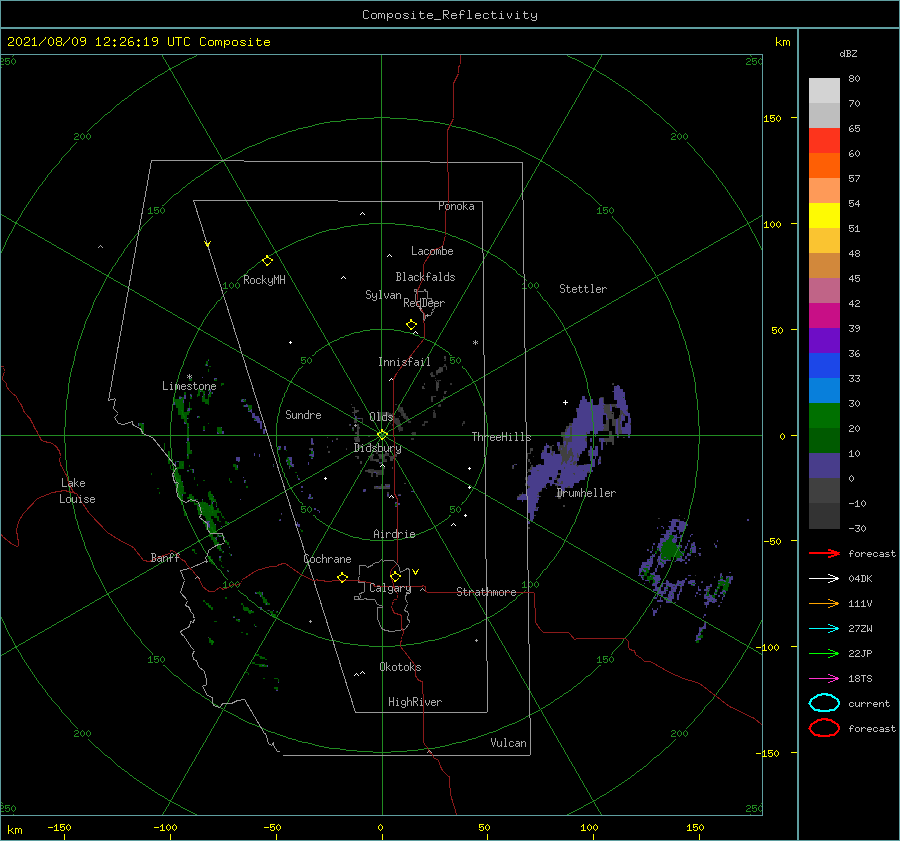The height and width of the screenshot is (841, 900).
Task: Click the Ponoka city label
Action: (x=456, y=206)
